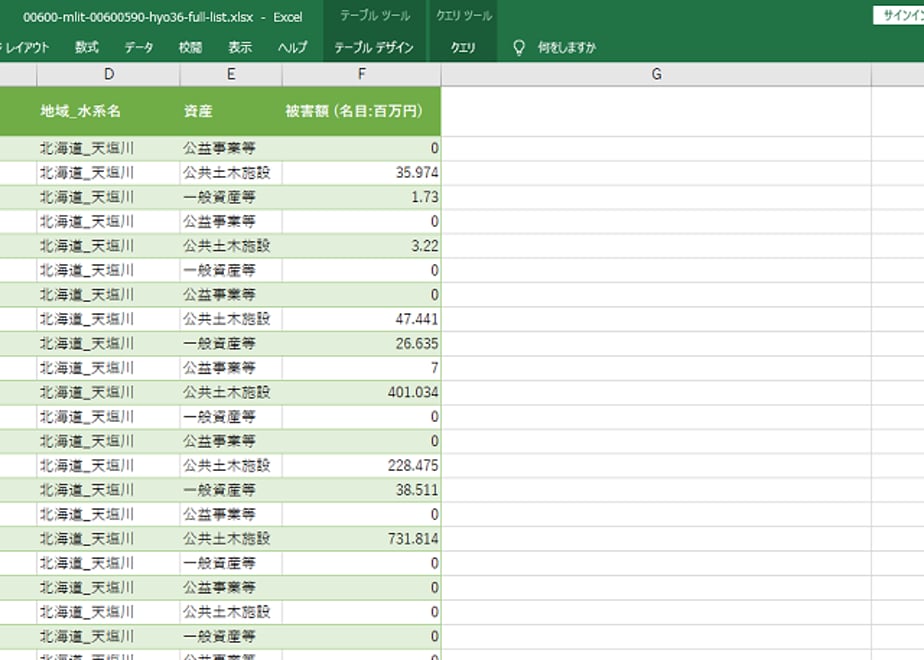Click the 何をしますか search field

click(566, 48)
